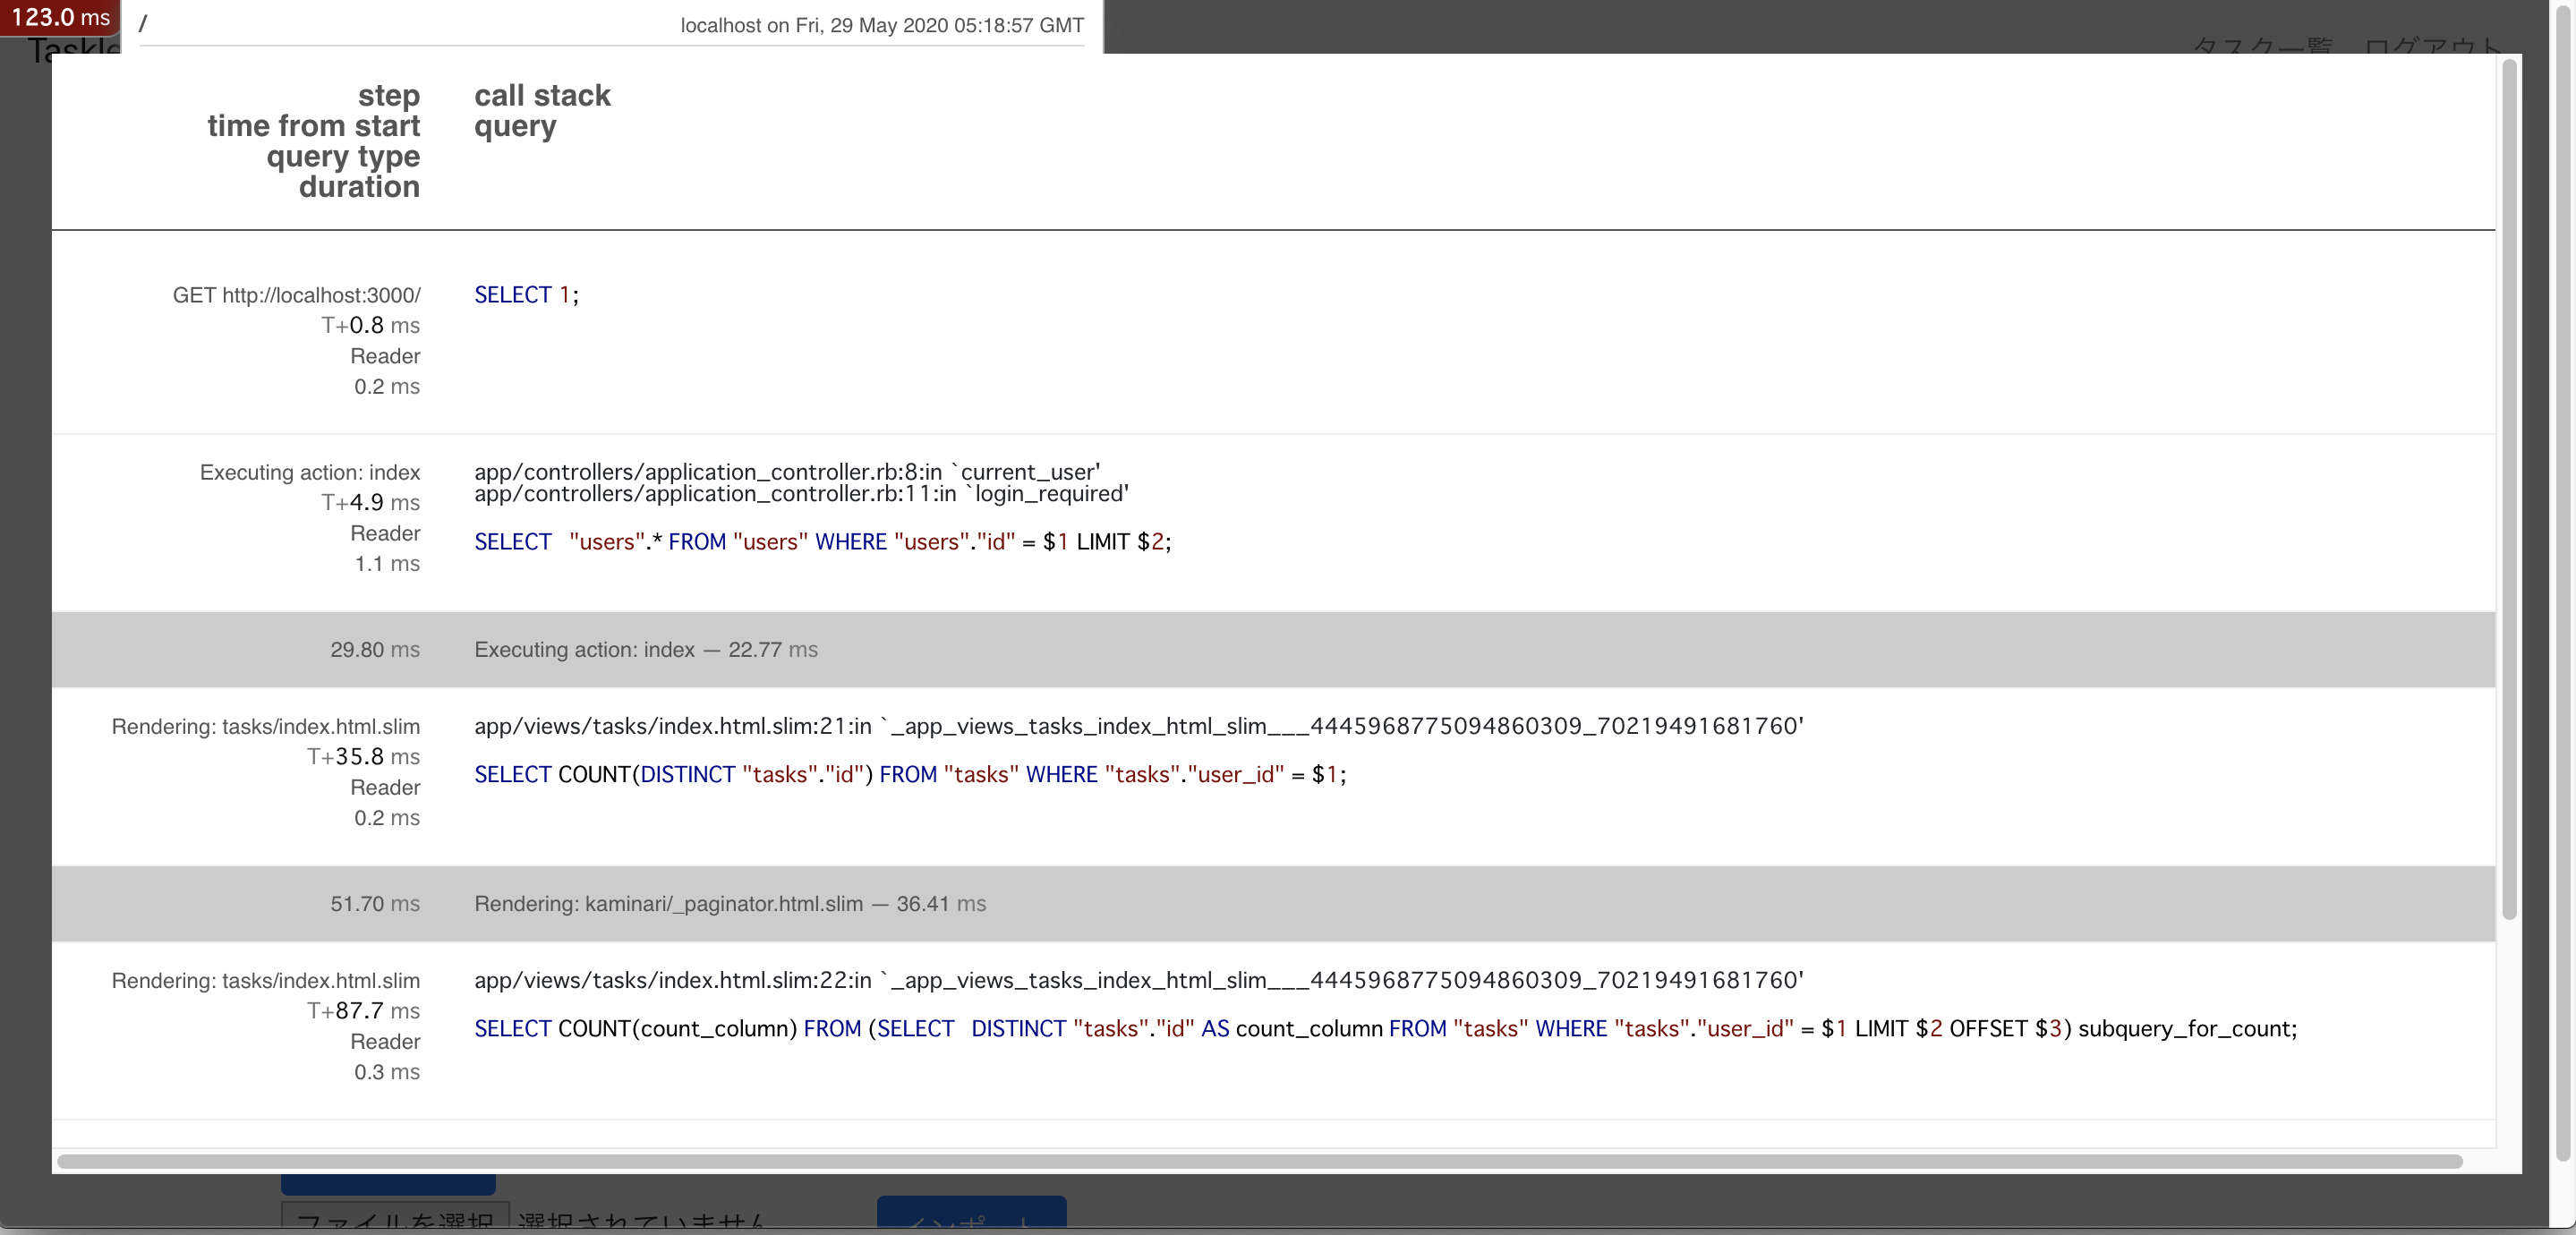
Task: Click the users table SELECT query
Action: [822, 542]
